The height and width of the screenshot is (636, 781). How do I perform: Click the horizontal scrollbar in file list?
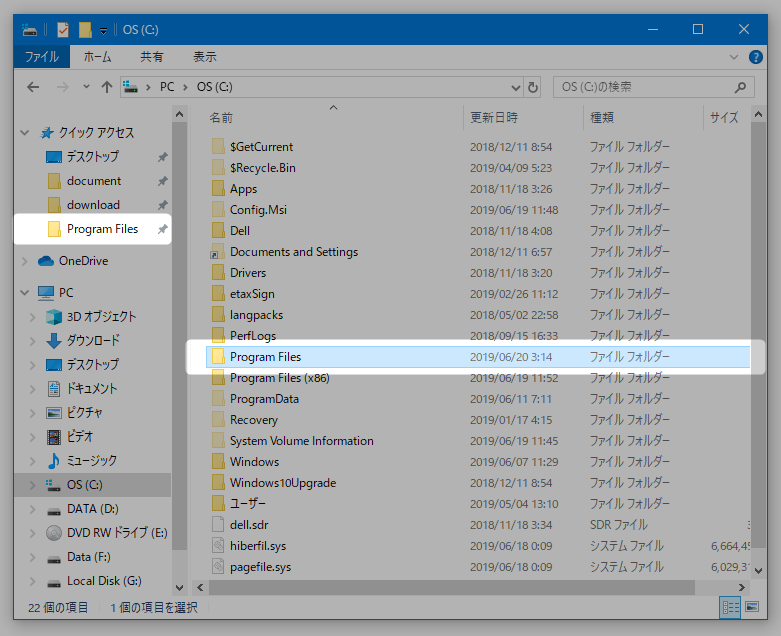[452, 587]
